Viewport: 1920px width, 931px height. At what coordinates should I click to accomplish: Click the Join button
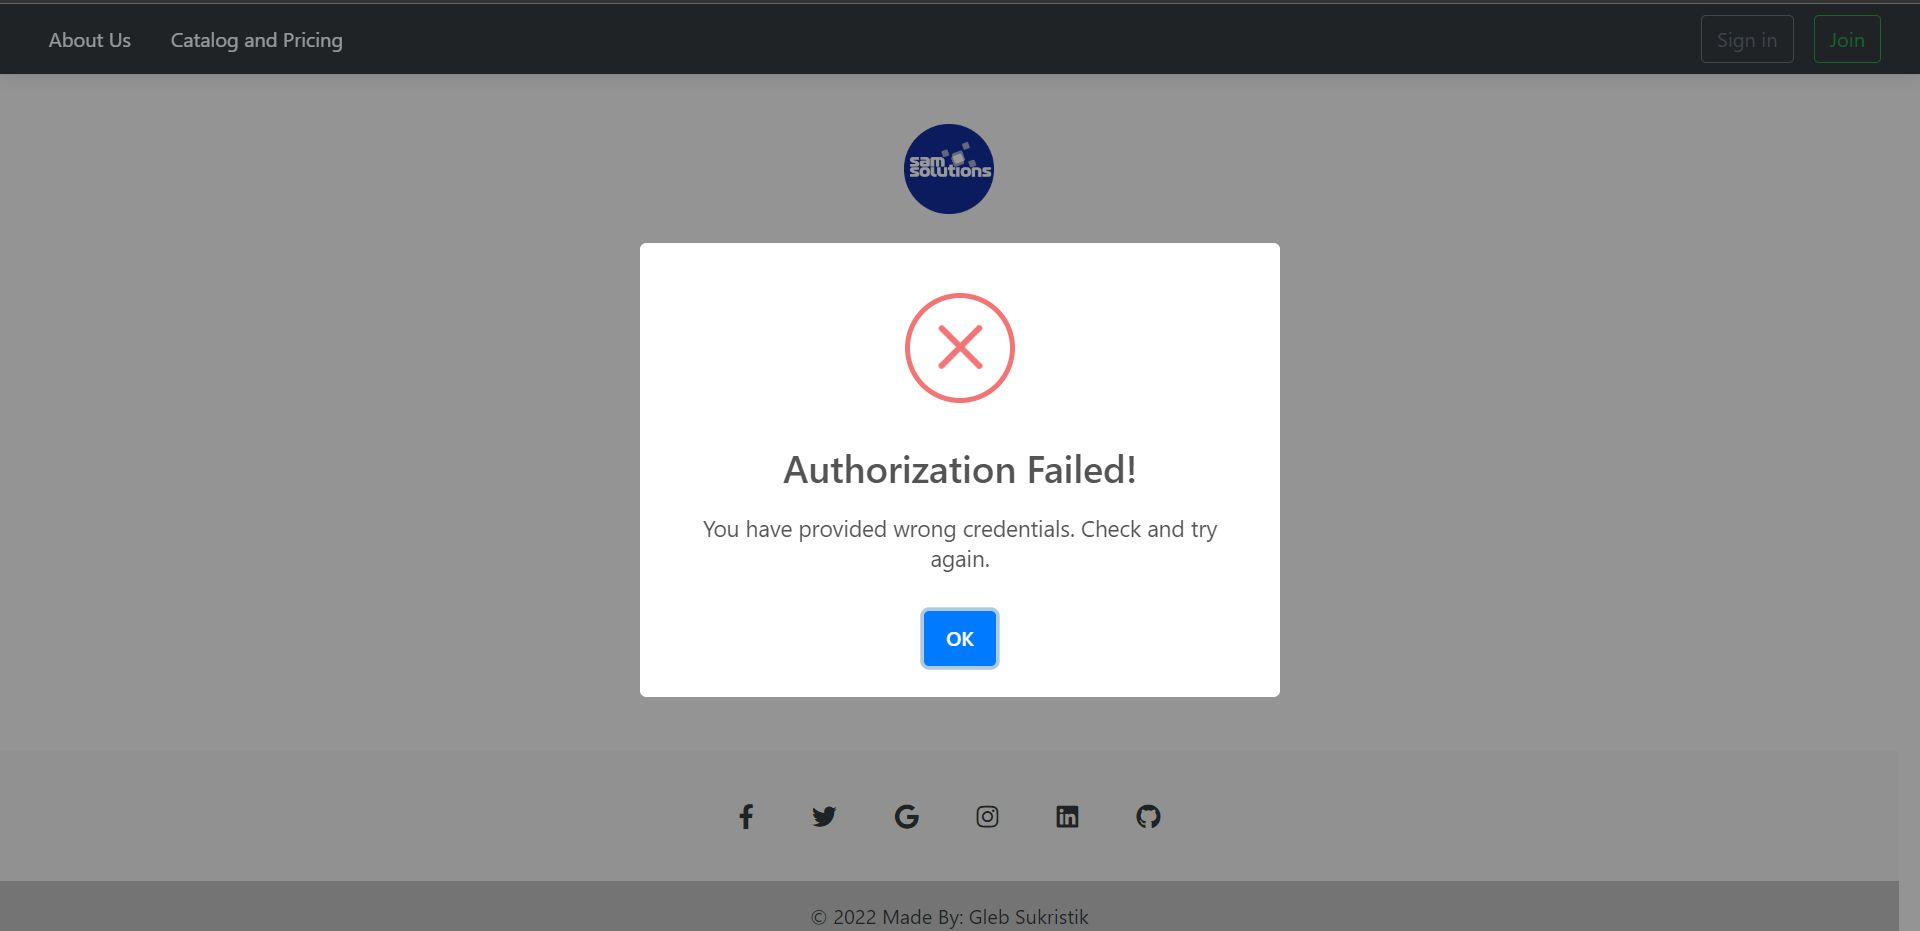point(1846,39)
